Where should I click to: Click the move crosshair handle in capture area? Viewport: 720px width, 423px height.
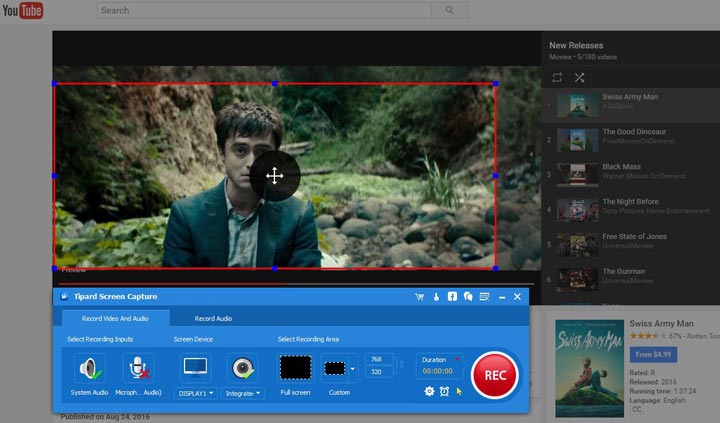(275, 175)
